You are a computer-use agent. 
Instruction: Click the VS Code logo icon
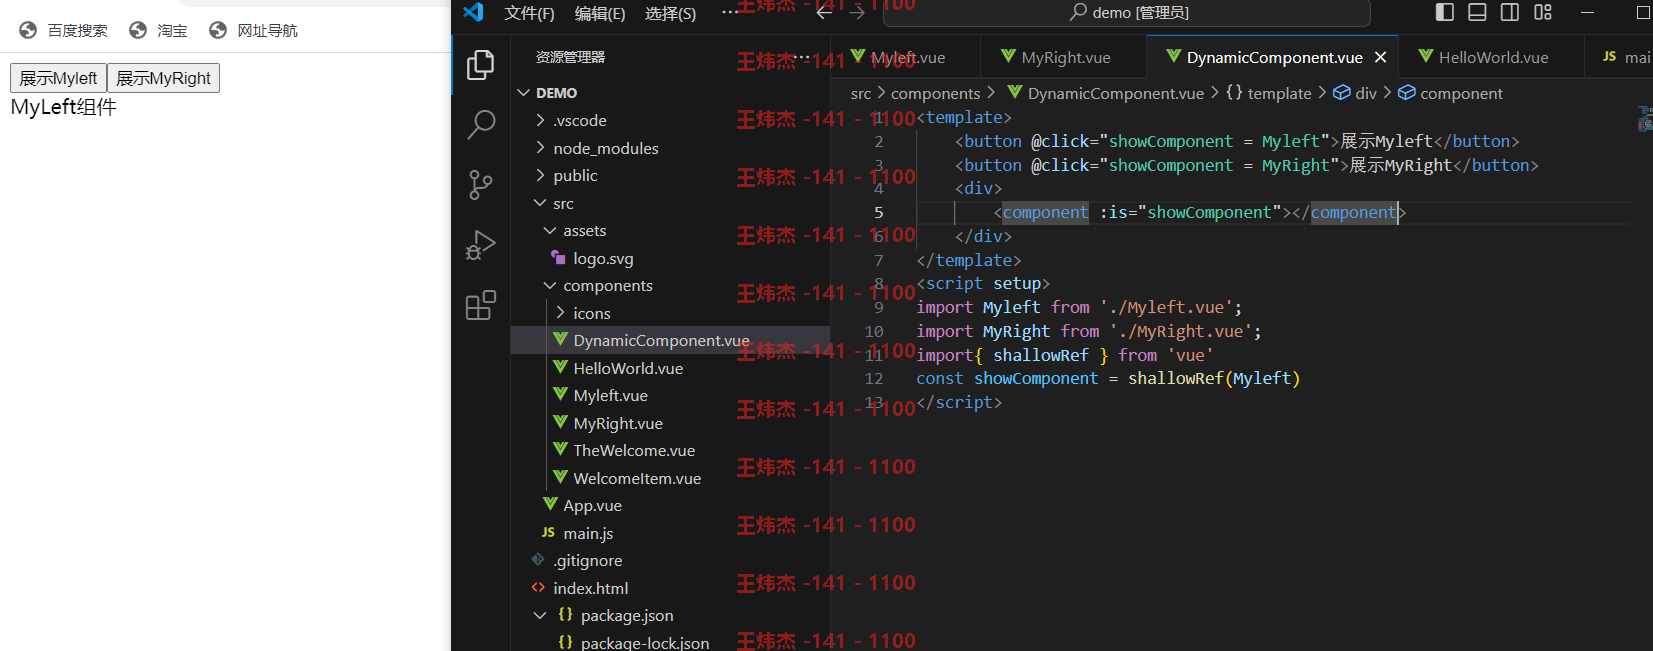[x=473, y=12]
